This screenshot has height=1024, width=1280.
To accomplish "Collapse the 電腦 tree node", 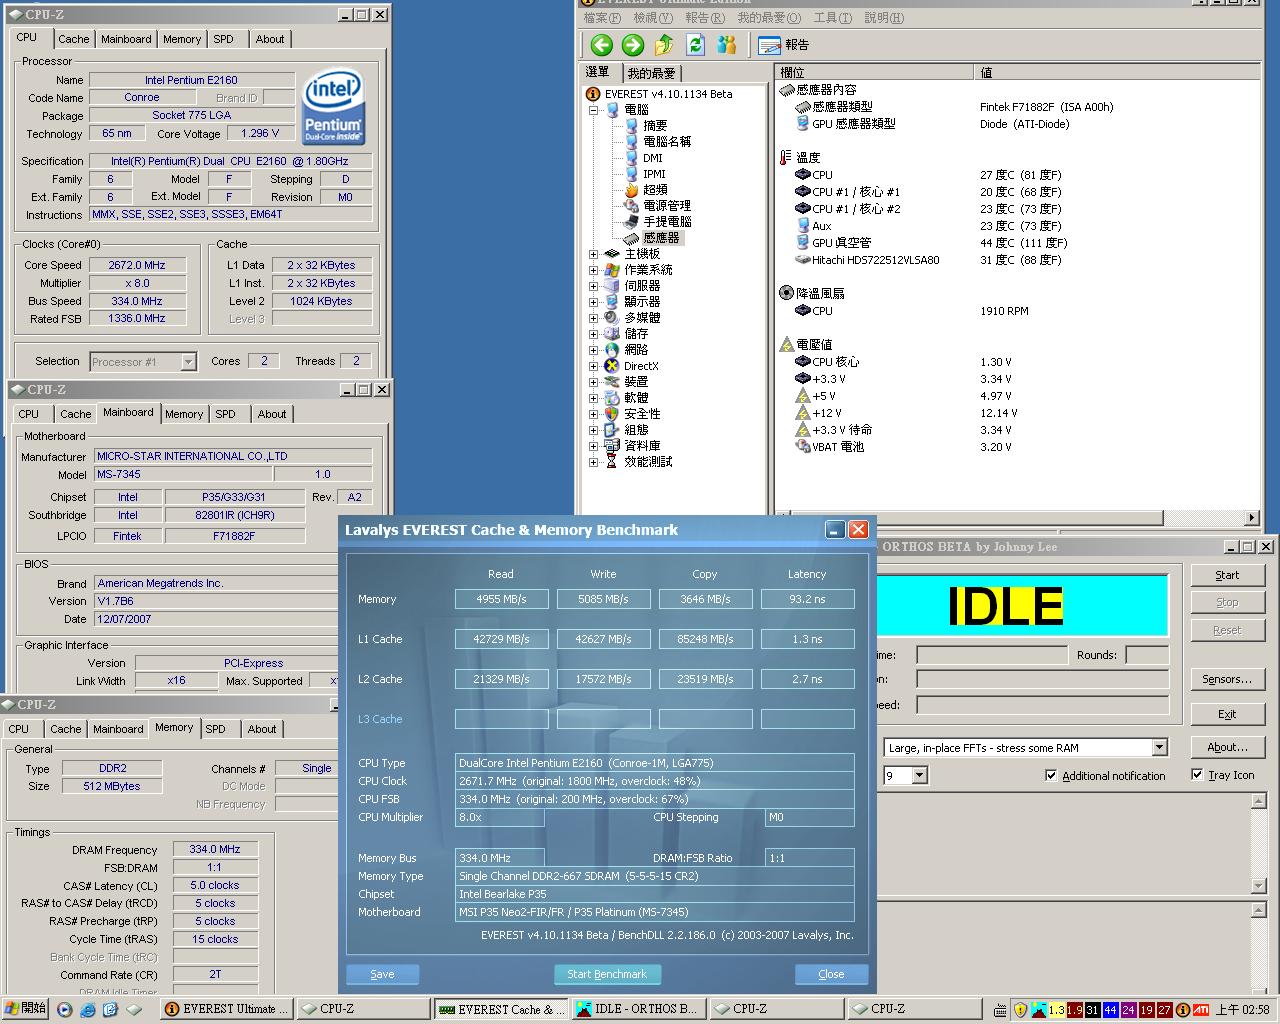I will click(x=593, y=109).
